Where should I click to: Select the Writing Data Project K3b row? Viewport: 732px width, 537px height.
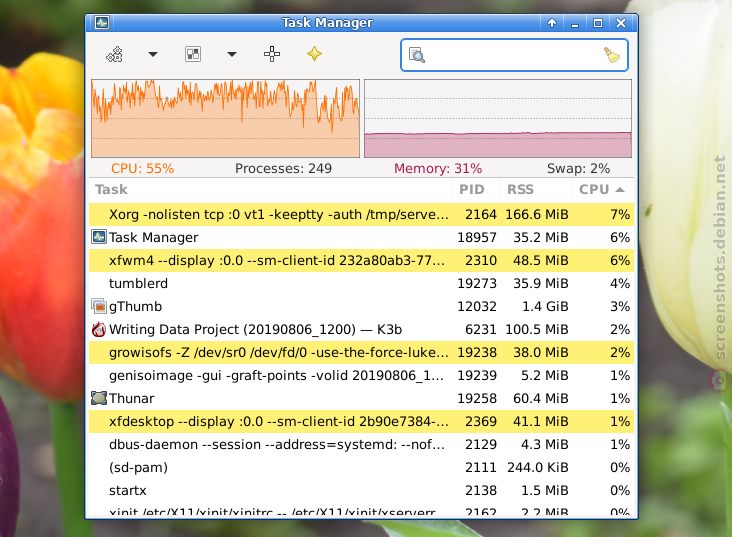(x=361, y=329)
